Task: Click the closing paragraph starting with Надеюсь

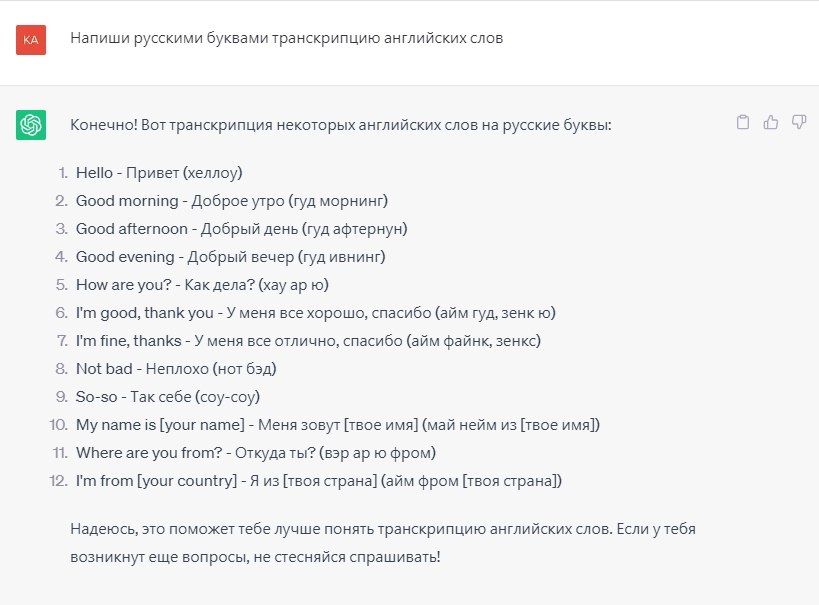Action: click(x=396, y=541)
